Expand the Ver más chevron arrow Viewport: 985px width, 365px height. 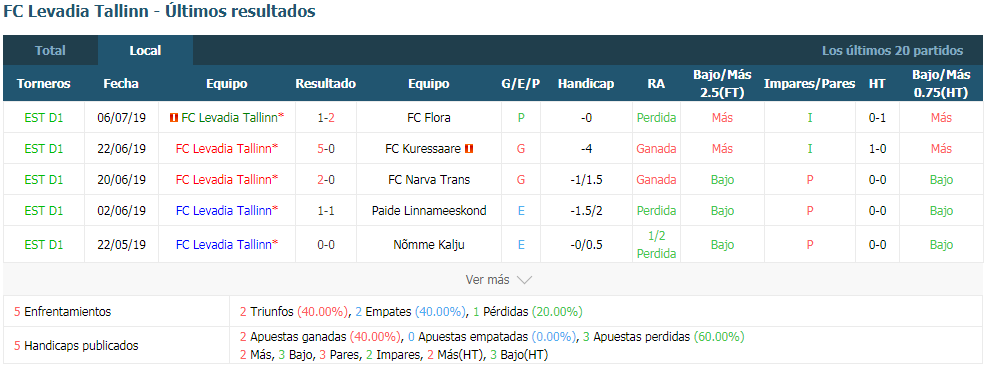pyautogui.click(x=524, y=280)
